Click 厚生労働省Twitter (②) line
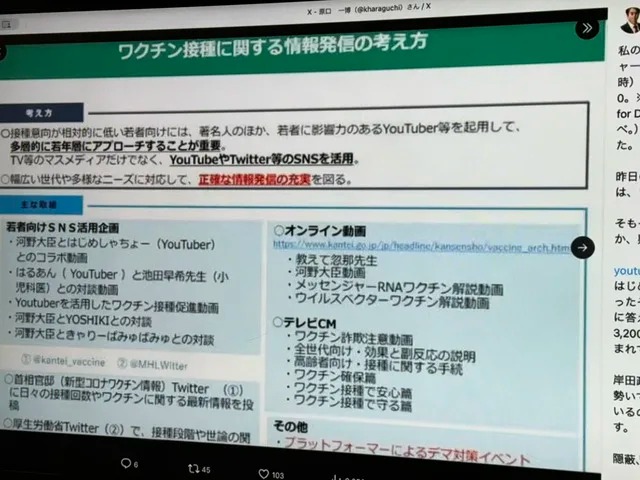The height and width of the screenshot is (480, 640). pos(127,429)
